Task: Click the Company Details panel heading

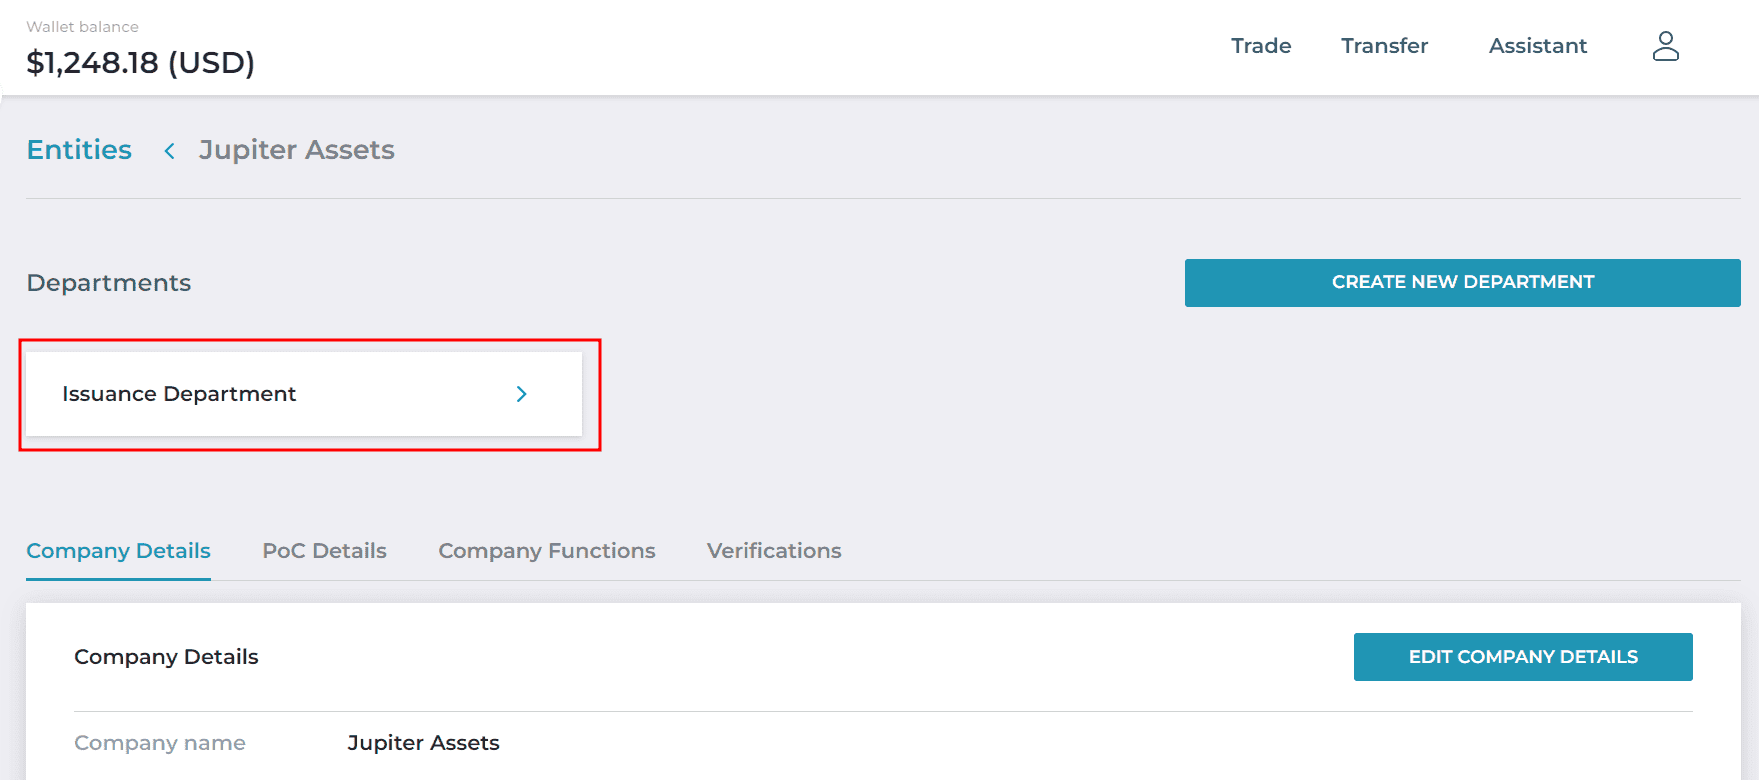Action: (x=166, y=657)
